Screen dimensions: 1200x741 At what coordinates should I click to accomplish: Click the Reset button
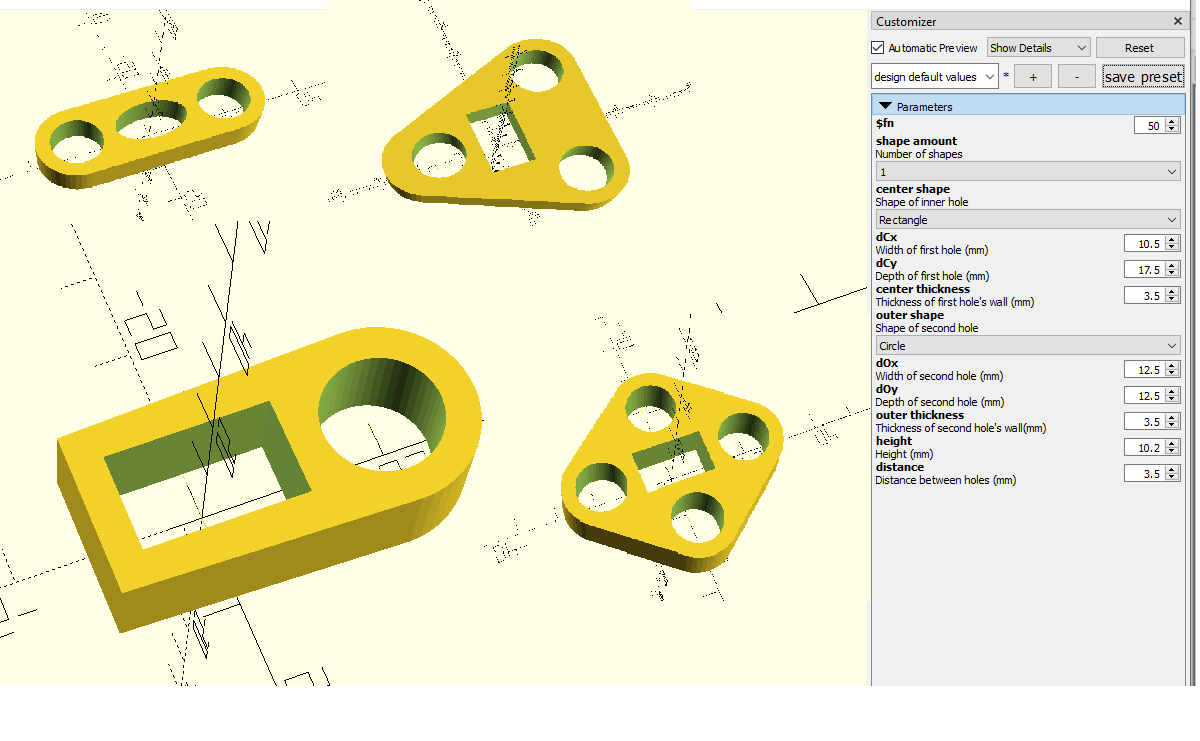point(1139,48)
